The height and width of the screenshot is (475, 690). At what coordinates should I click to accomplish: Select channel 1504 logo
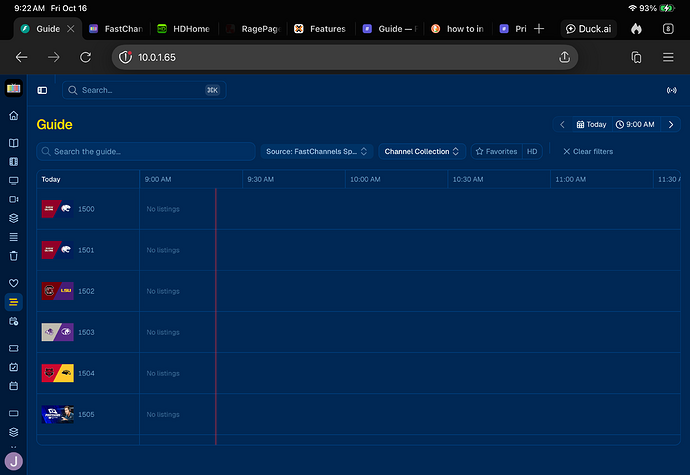58,373
